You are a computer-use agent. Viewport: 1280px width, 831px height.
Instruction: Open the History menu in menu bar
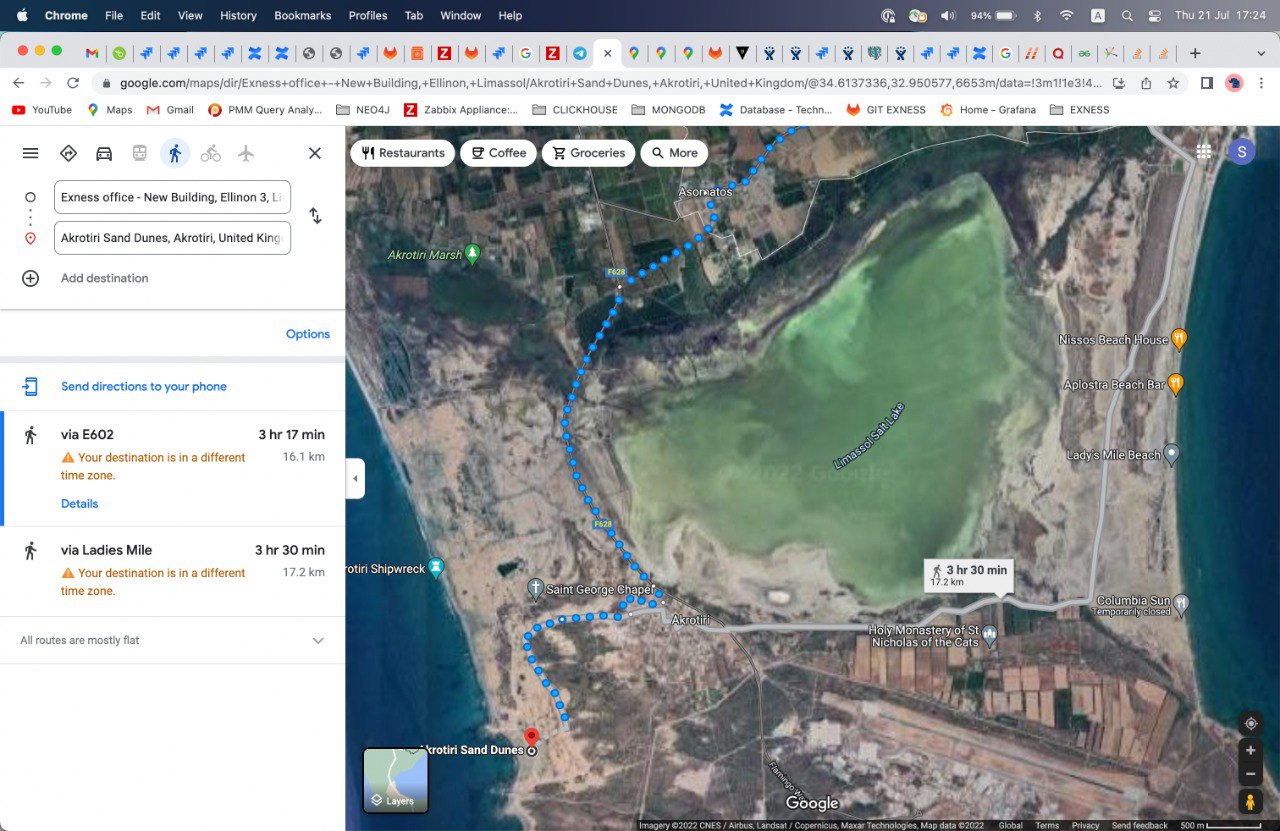point(238,16)
